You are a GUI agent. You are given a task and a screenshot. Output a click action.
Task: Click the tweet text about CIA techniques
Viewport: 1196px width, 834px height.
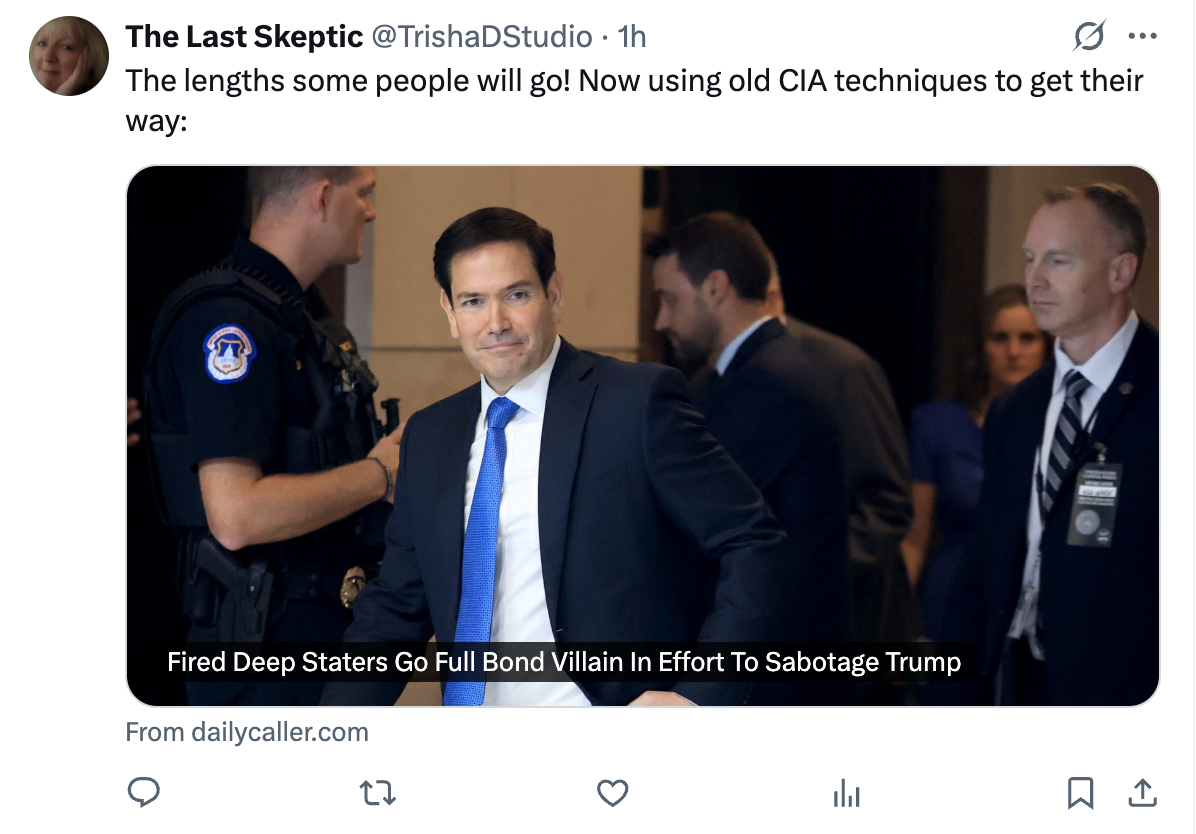[x=634, y=80]
